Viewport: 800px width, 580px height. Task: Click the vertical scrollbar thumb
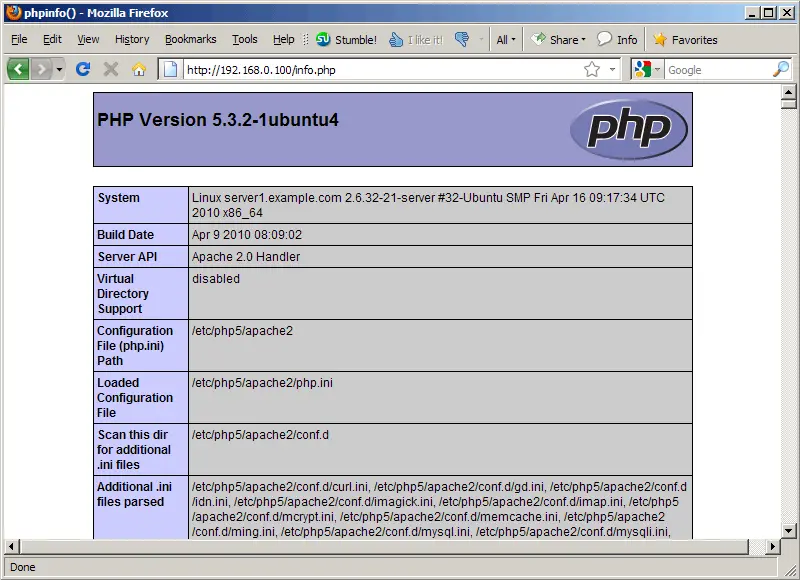(788, 104)
